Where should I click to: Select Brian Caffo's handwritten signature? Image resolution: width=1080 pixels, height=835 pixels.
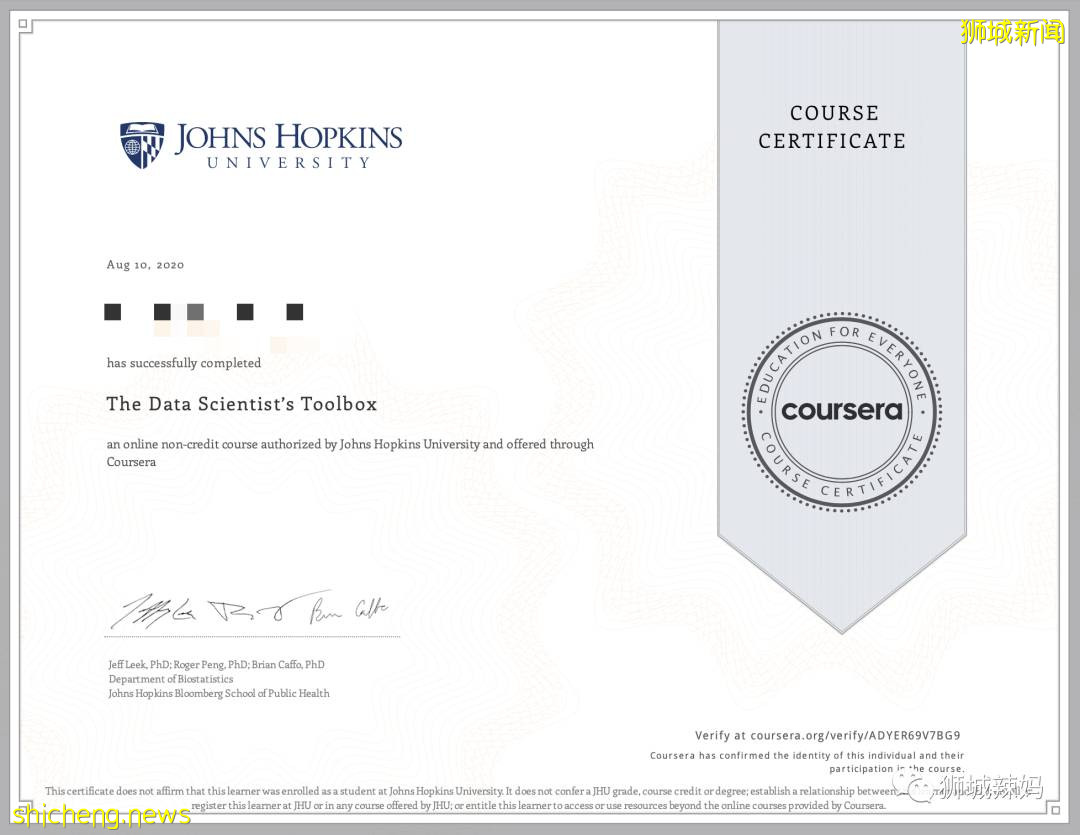(346, 607)
